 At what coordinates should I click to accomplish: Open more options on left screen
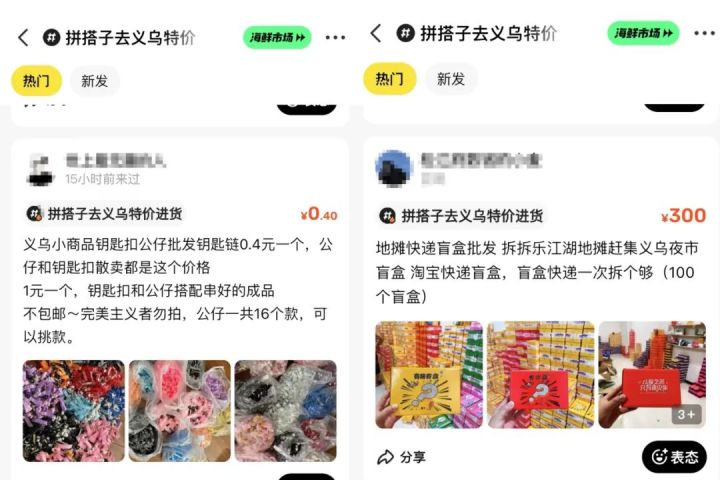335,37
